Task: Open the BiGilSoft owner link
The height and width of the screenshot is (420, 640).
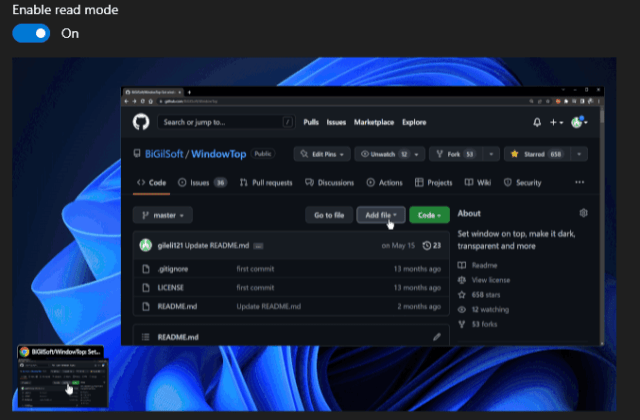Action: click(164, 154)
